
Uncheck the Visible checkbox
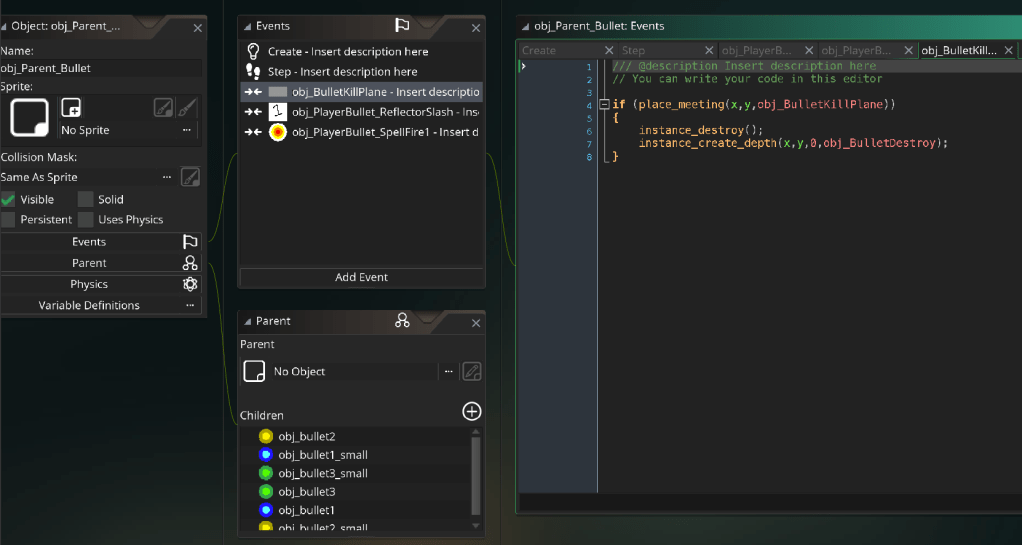(x=9, y=199)
